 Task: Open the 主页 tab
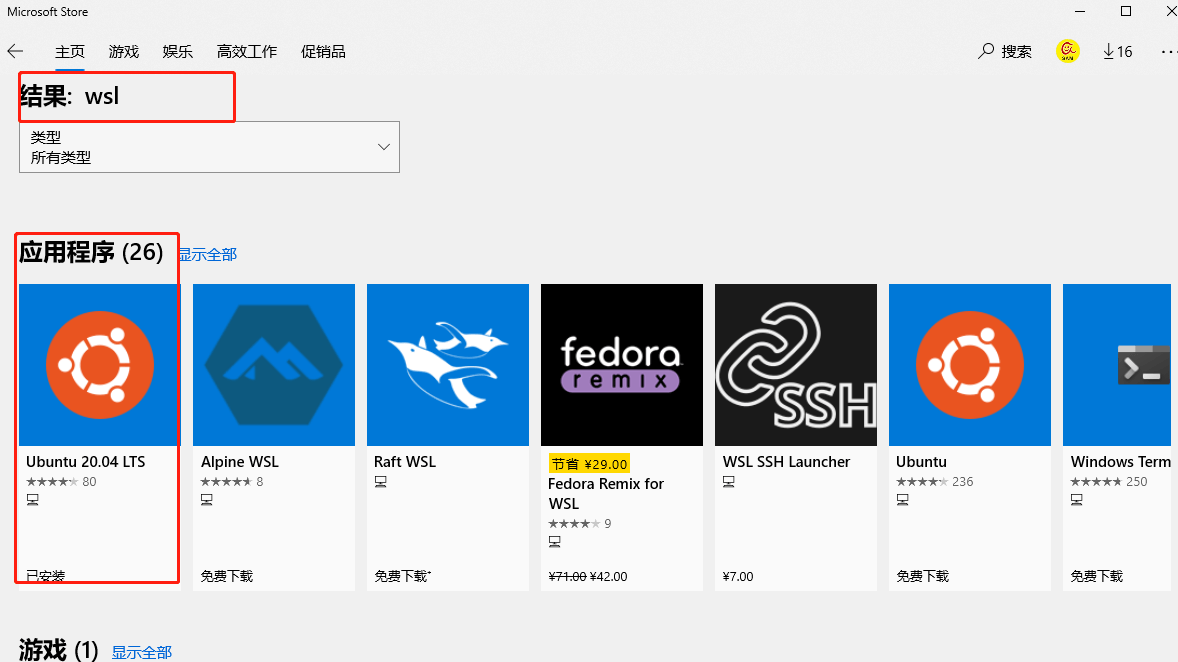click(x=70, y=52)
